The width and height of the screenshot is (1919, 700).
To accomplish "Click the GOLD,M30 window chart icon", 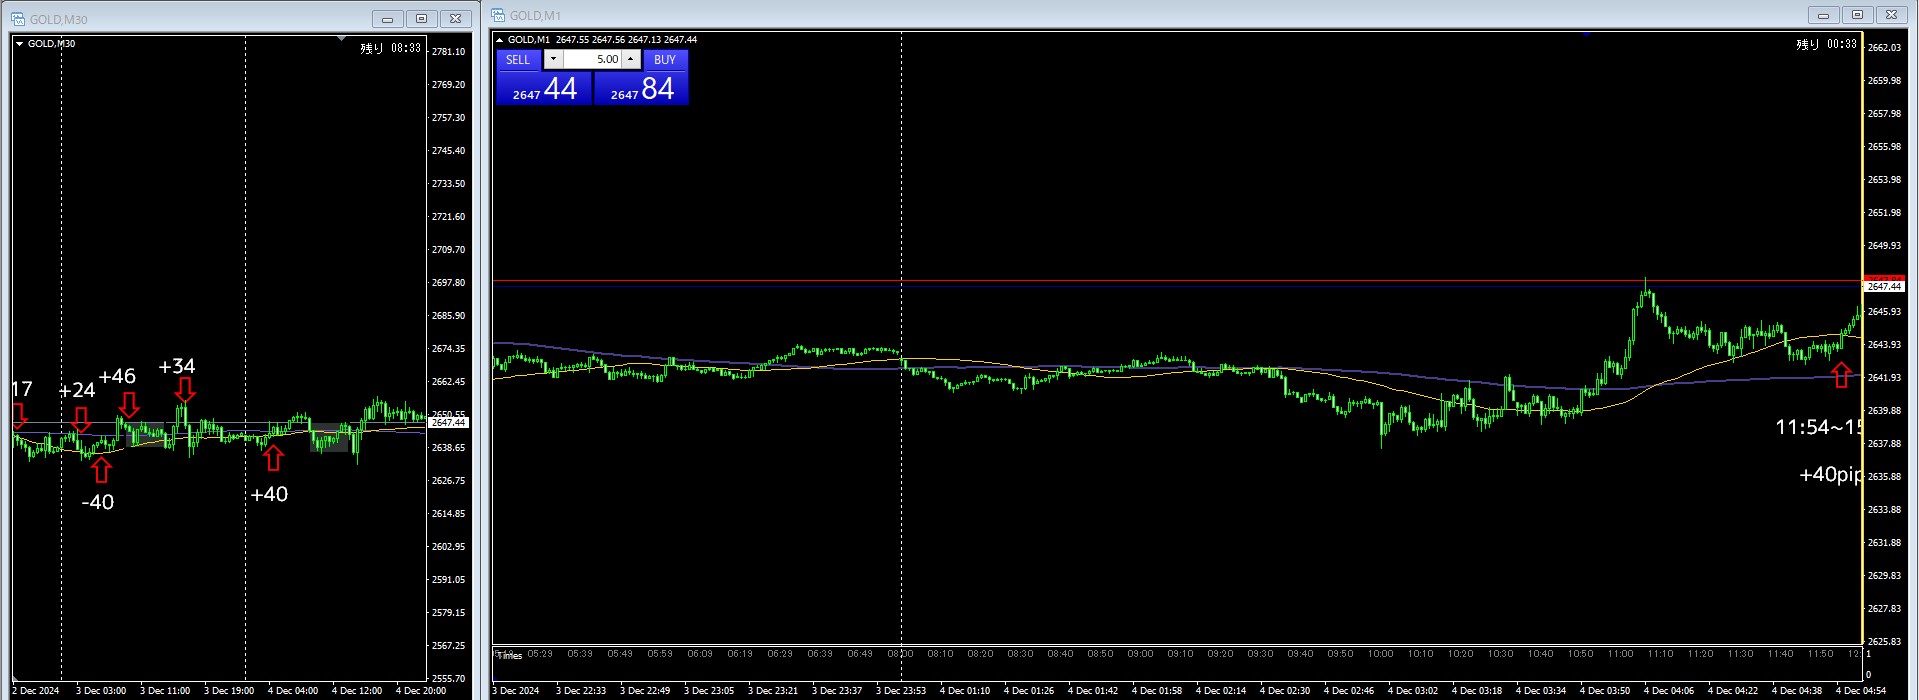I will click(18, 19).
